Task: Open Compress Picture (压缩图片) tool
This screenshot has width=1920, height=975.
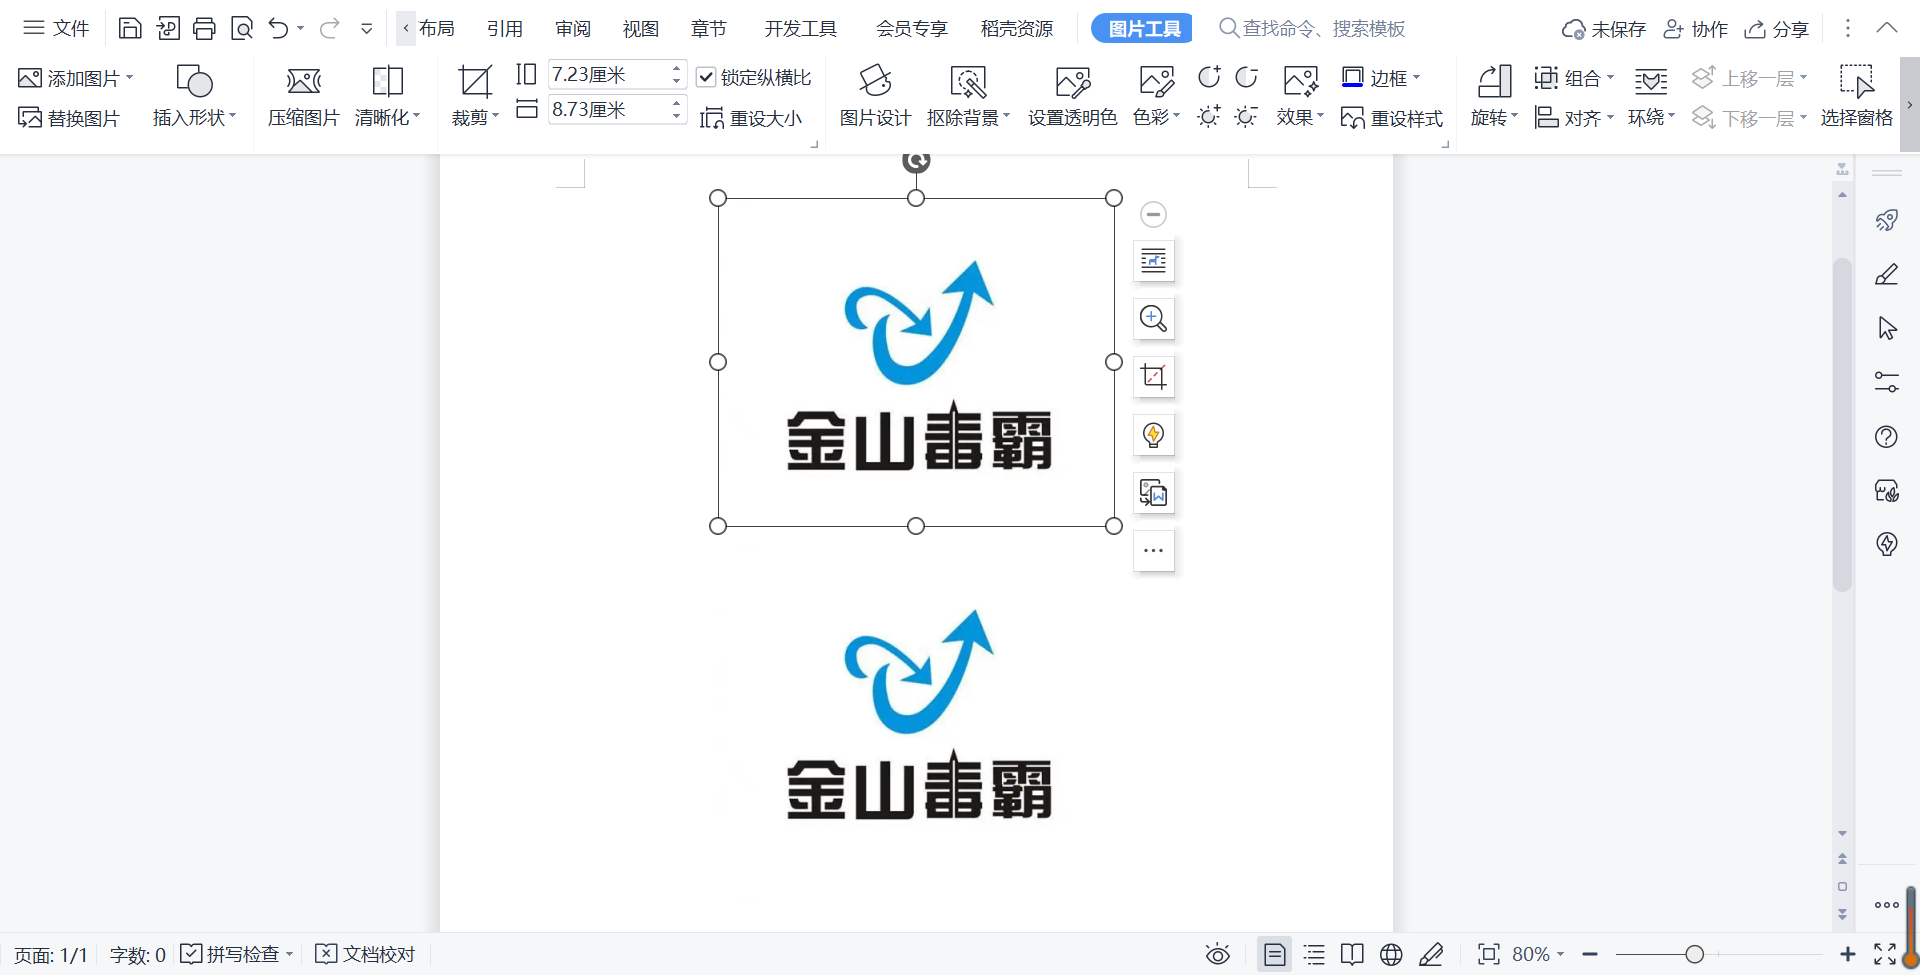Action: pyautogui.click(x=304, y=97)
